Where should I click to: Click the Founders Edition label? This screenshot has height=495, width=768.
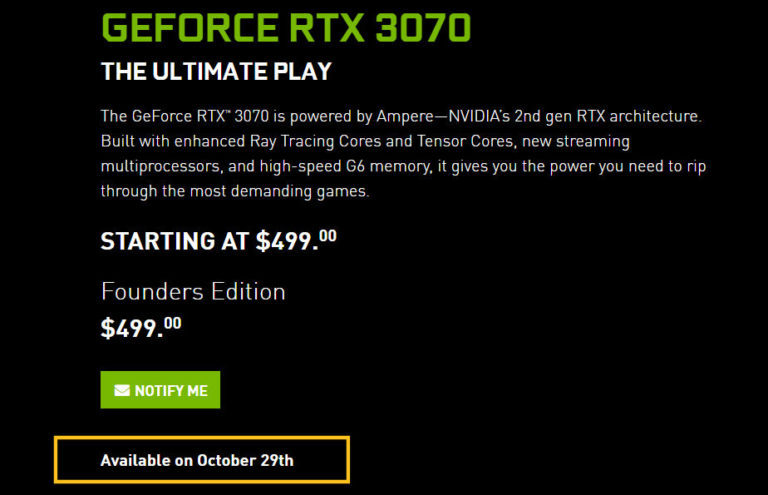click(x=193, y=292)
